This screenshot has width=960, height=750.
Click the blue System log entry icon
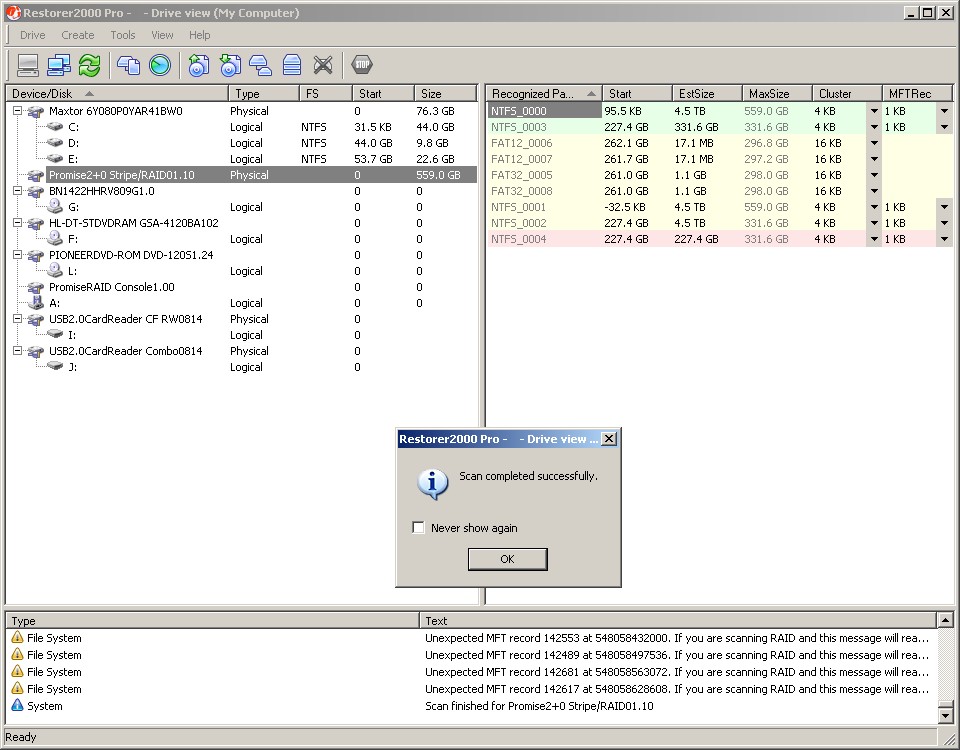[17, 705]
